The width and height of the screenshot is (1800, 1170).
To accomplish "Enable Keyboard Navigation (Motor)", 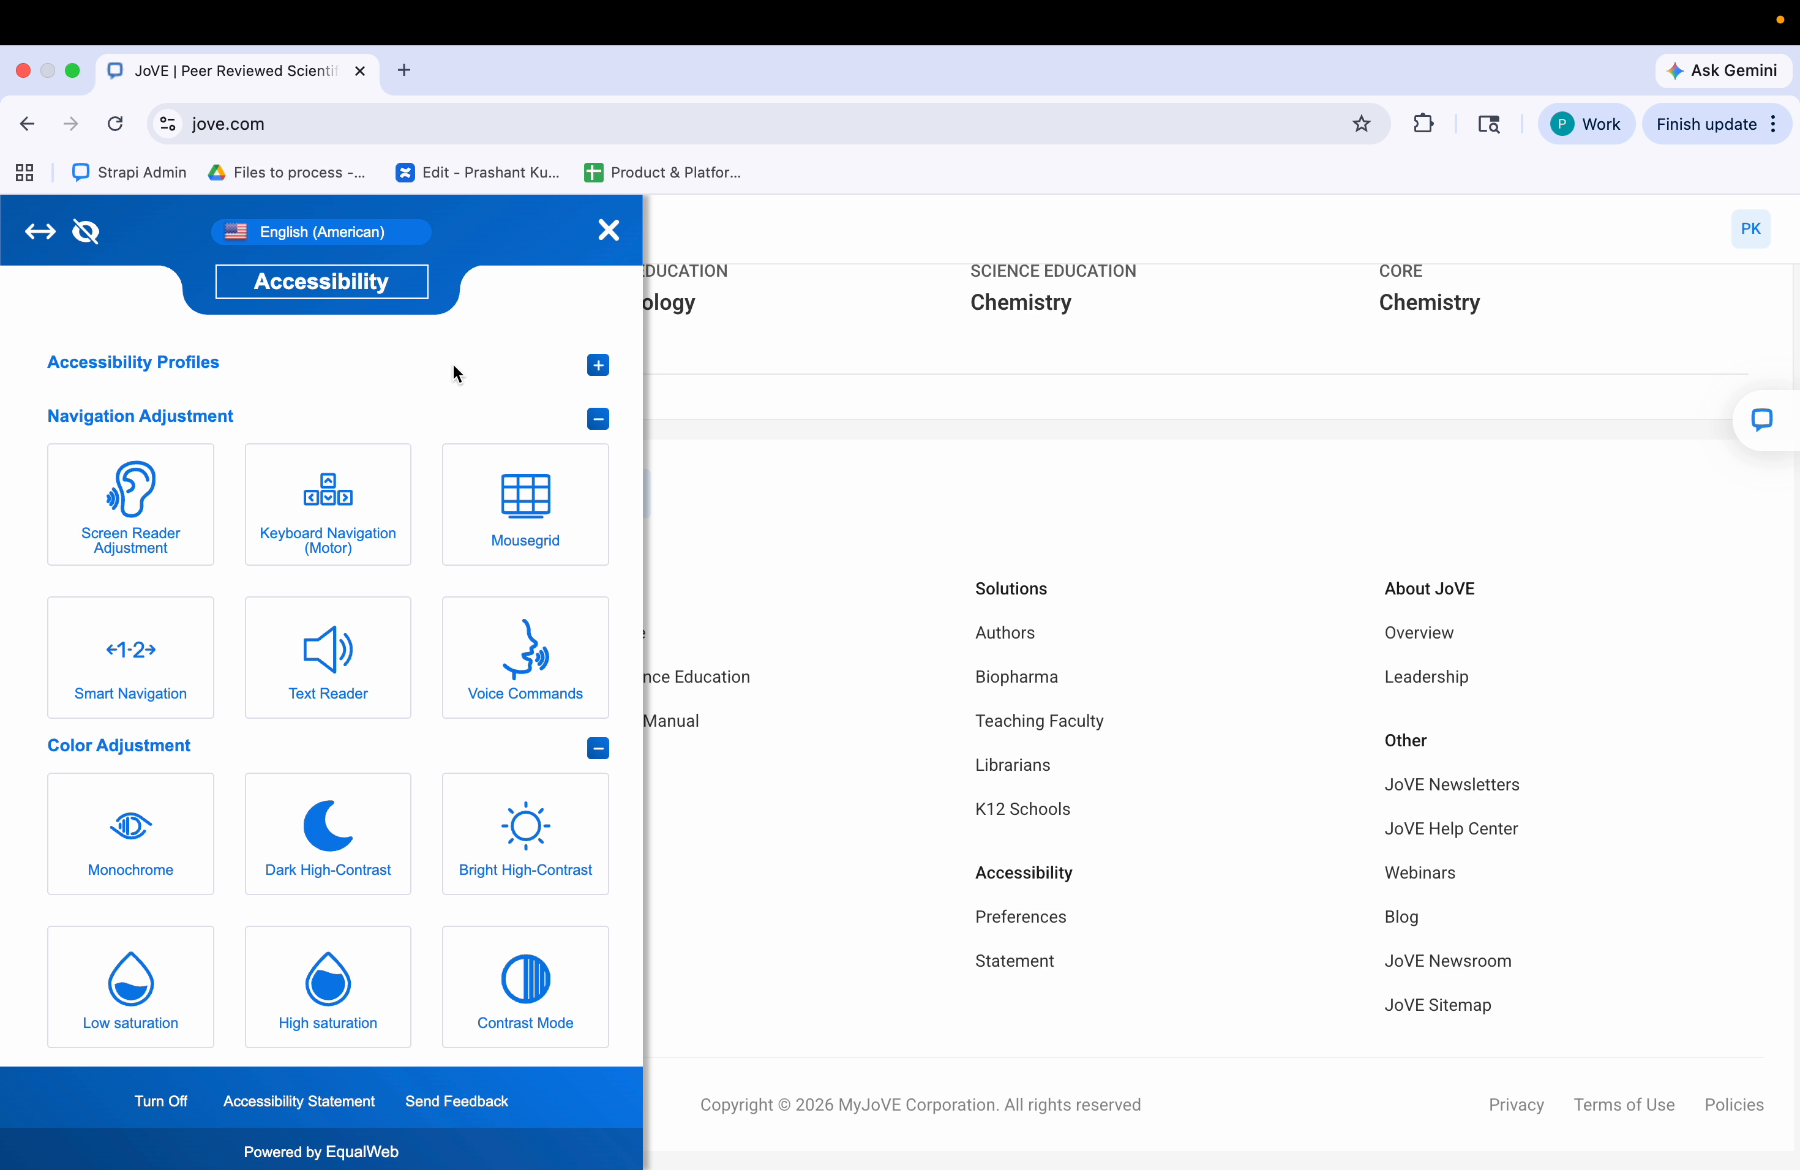I will 328,505.
